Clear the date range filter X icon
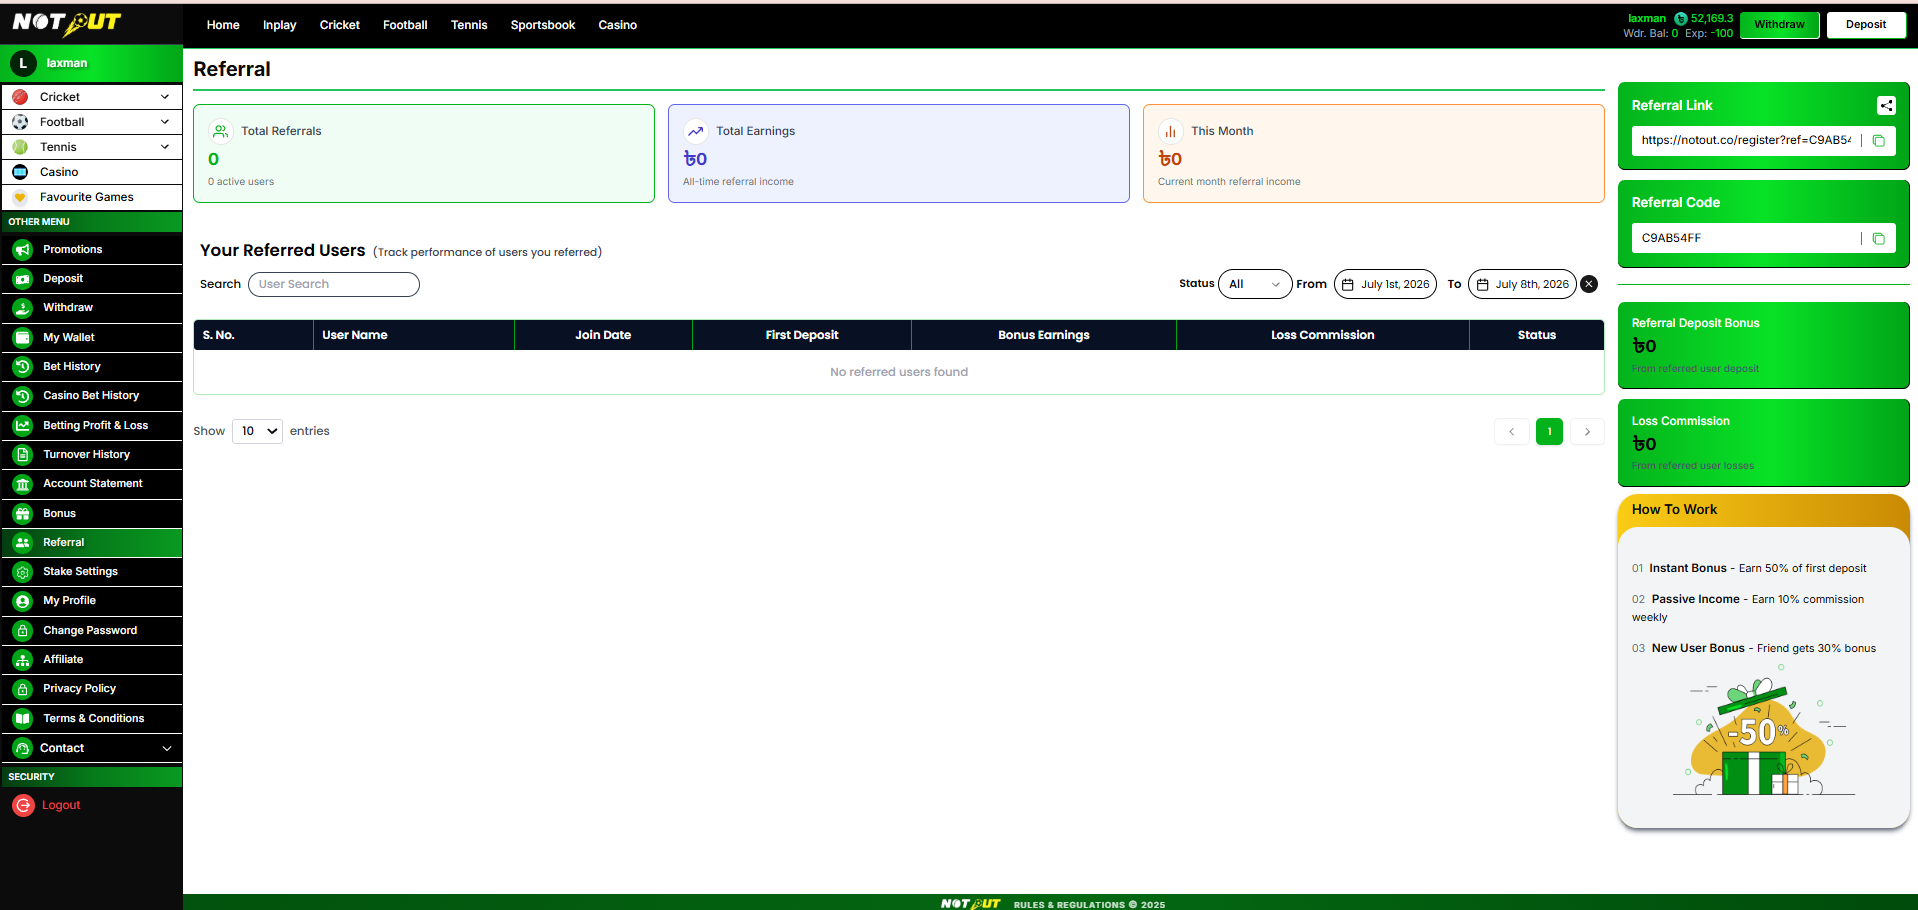This screenshot has width=1918, height=910. (1589, 284)
